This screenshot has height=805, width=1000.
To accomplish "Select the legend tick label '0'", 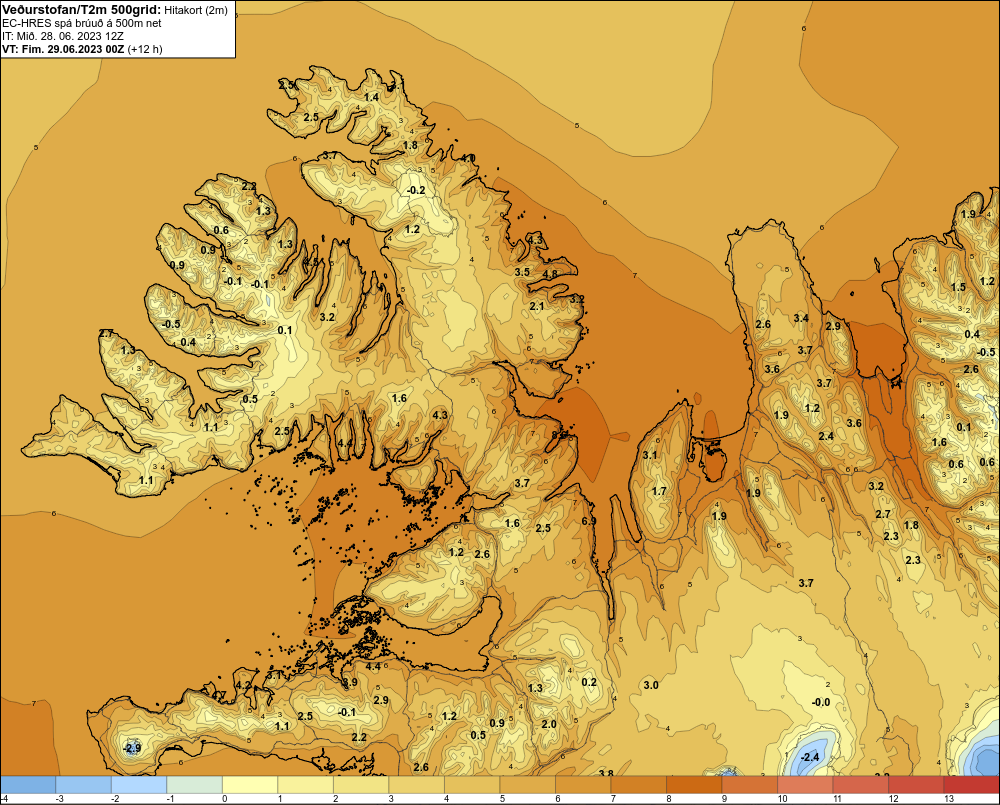I will [x=224, y=799].
